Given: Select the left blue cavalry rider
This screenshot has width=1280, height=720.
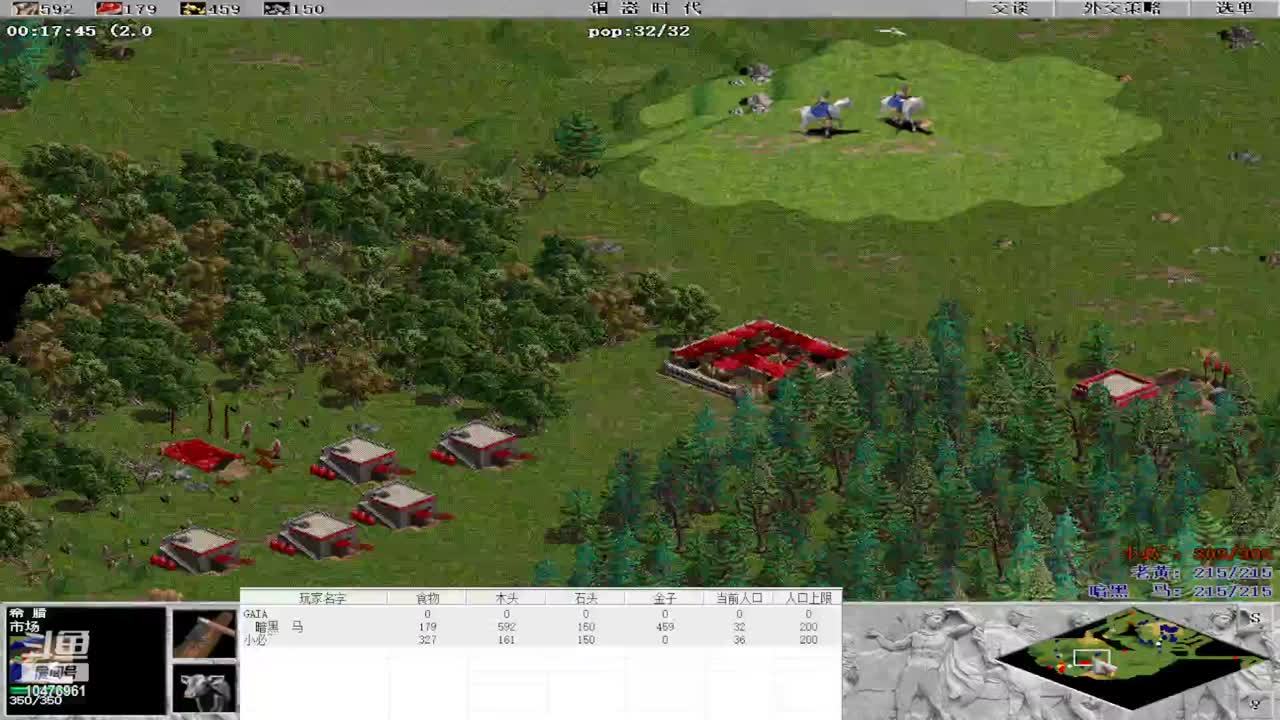Looking at the screenshot, I should click(824, 112).
